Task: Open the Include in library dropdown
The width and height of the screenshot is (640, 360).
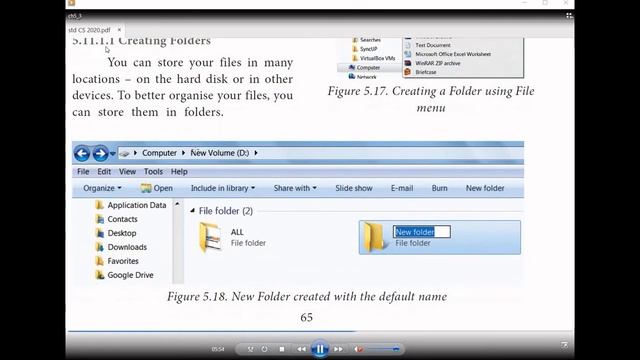Action: pyautogui.click(x=223, y=188)
